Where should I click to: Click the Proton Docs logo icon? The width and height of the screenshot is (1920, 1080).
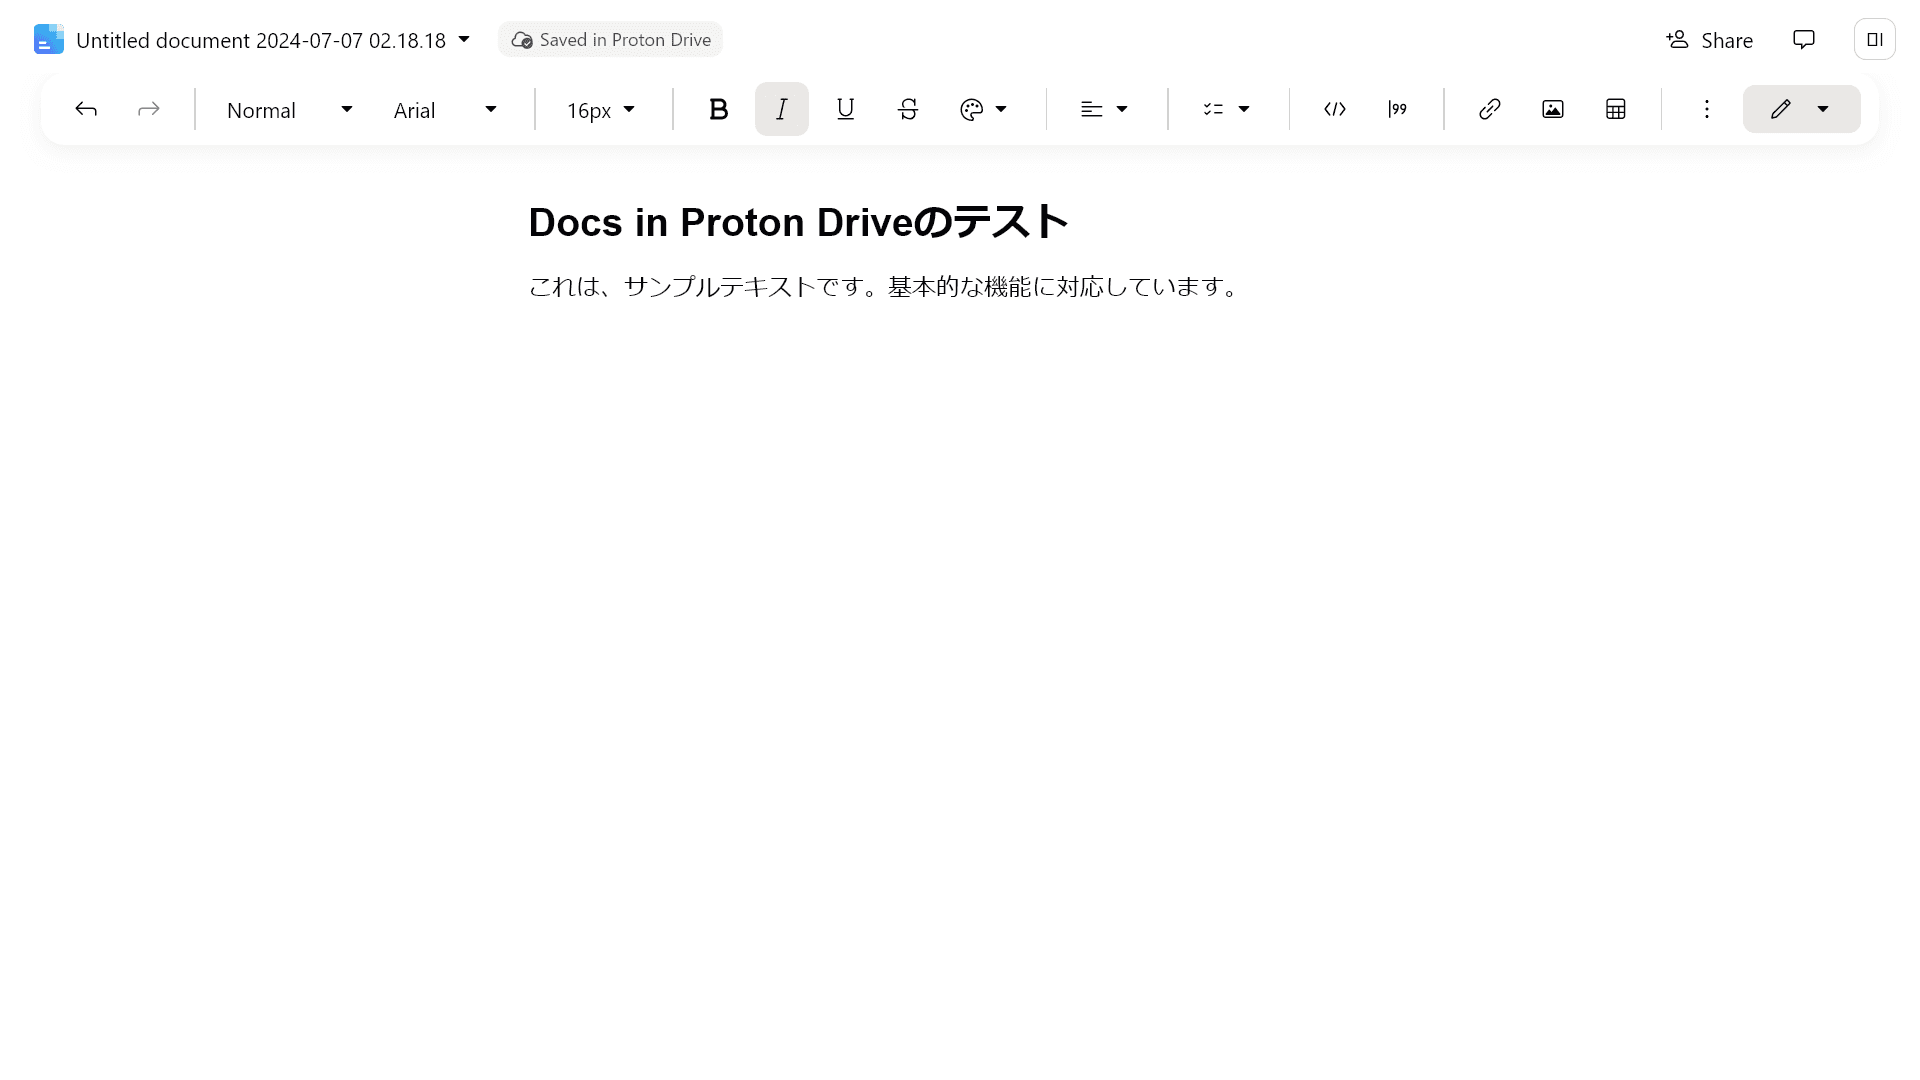click(48, 40)
